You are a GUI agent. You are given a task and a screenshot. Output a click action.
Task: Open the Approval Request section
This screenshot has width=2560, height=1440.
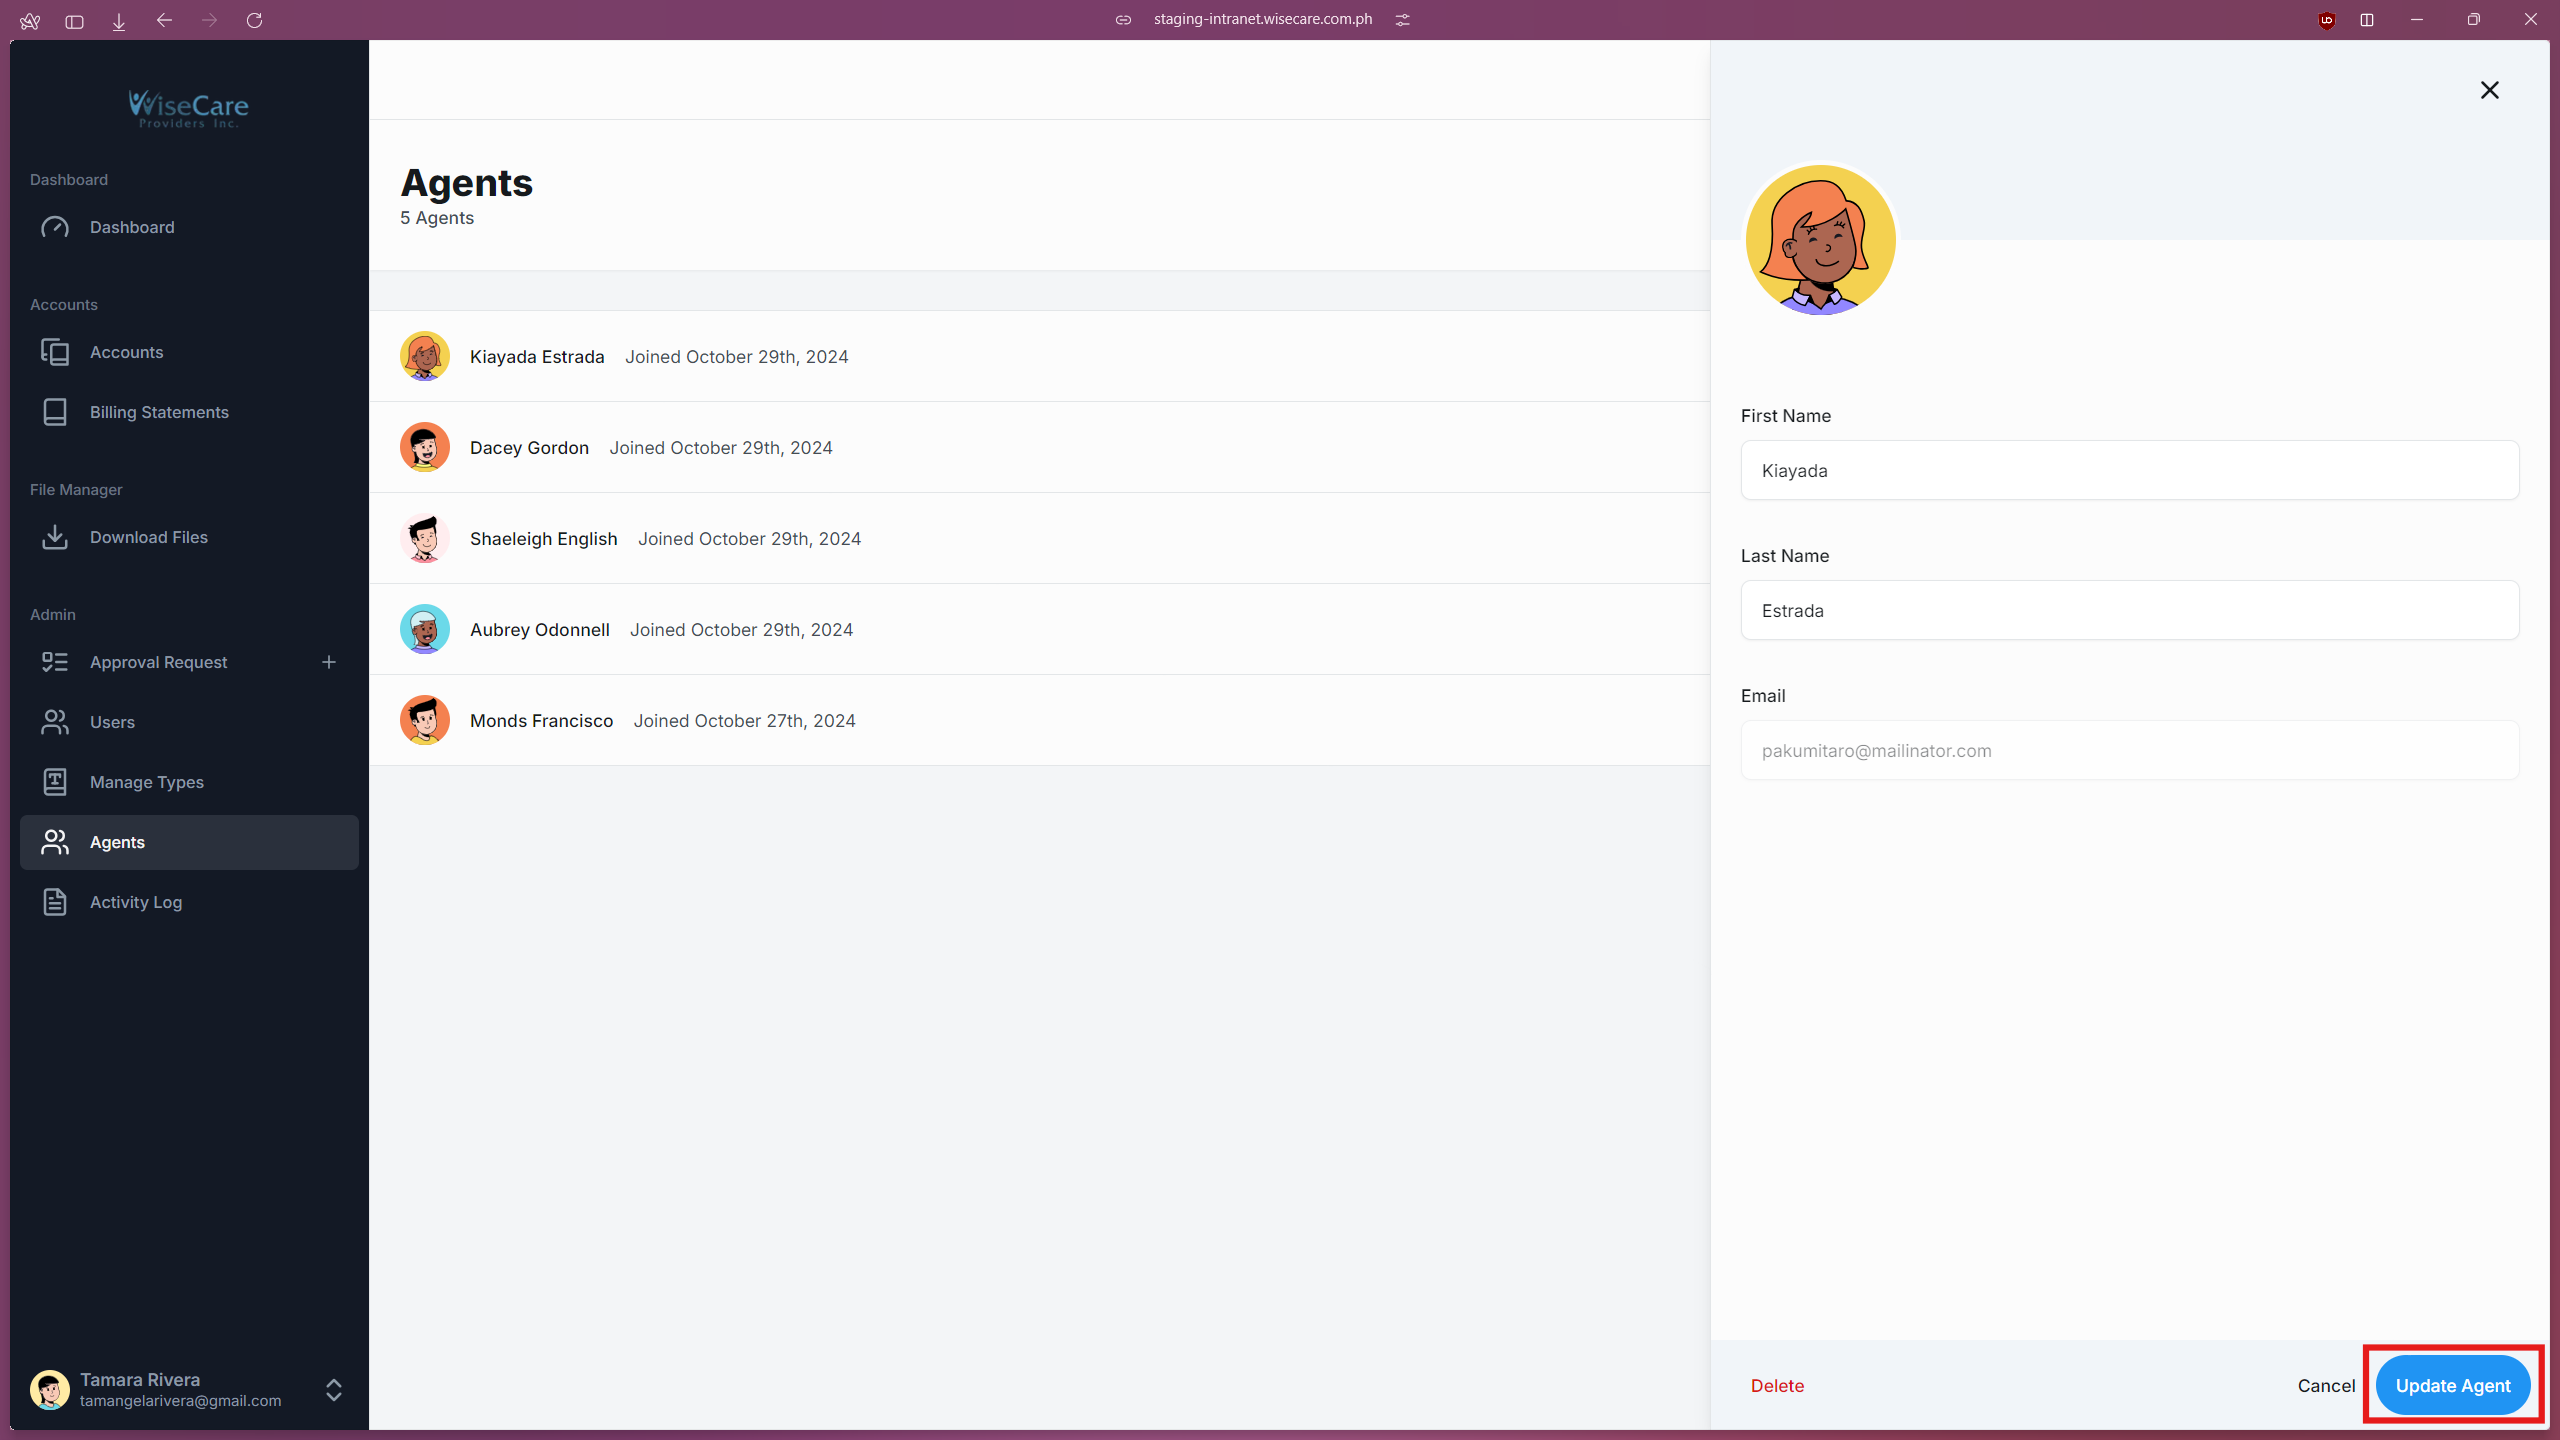(158, 661)
